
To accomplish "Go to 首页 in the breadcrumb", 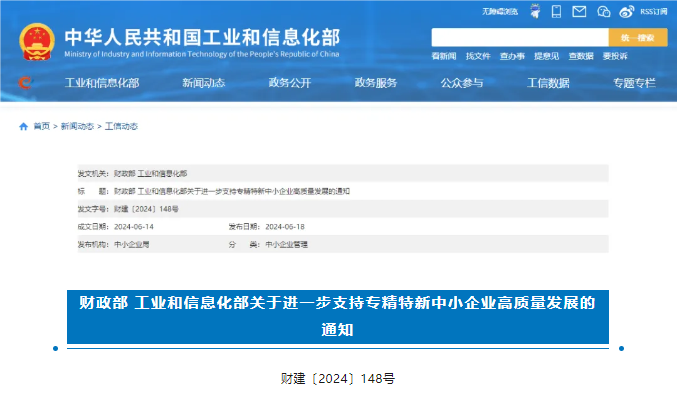I will 41,126.
